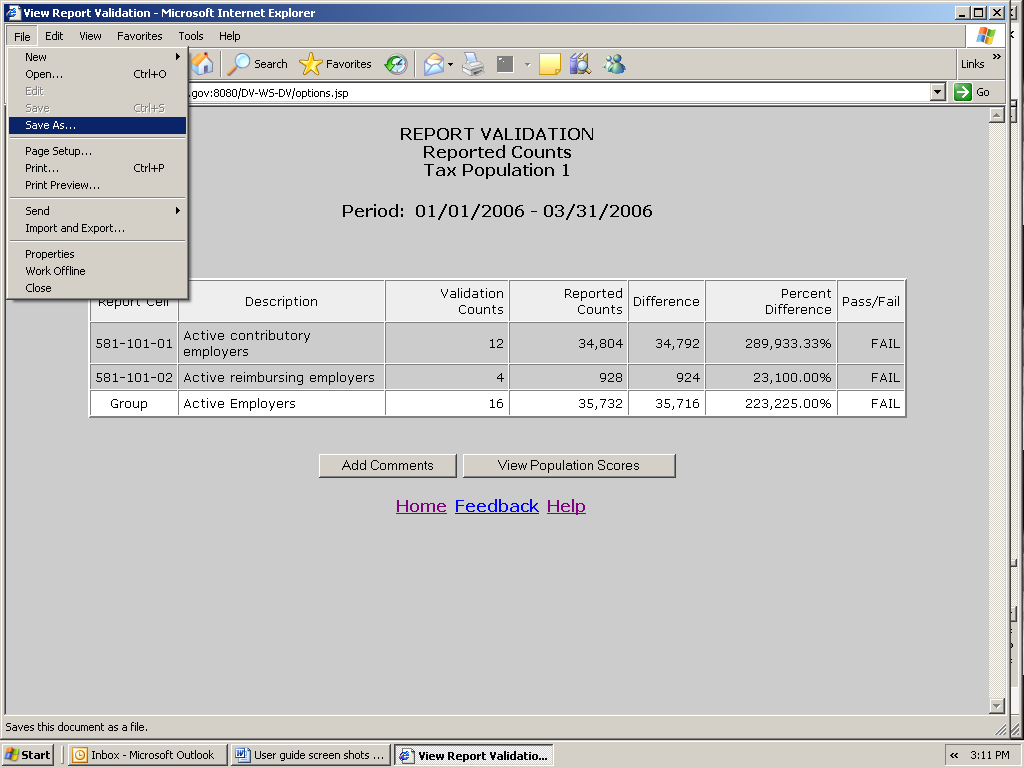1024x768 pixels.
Task: Click the Home toolbar icon
Action: tap(202, 64)
